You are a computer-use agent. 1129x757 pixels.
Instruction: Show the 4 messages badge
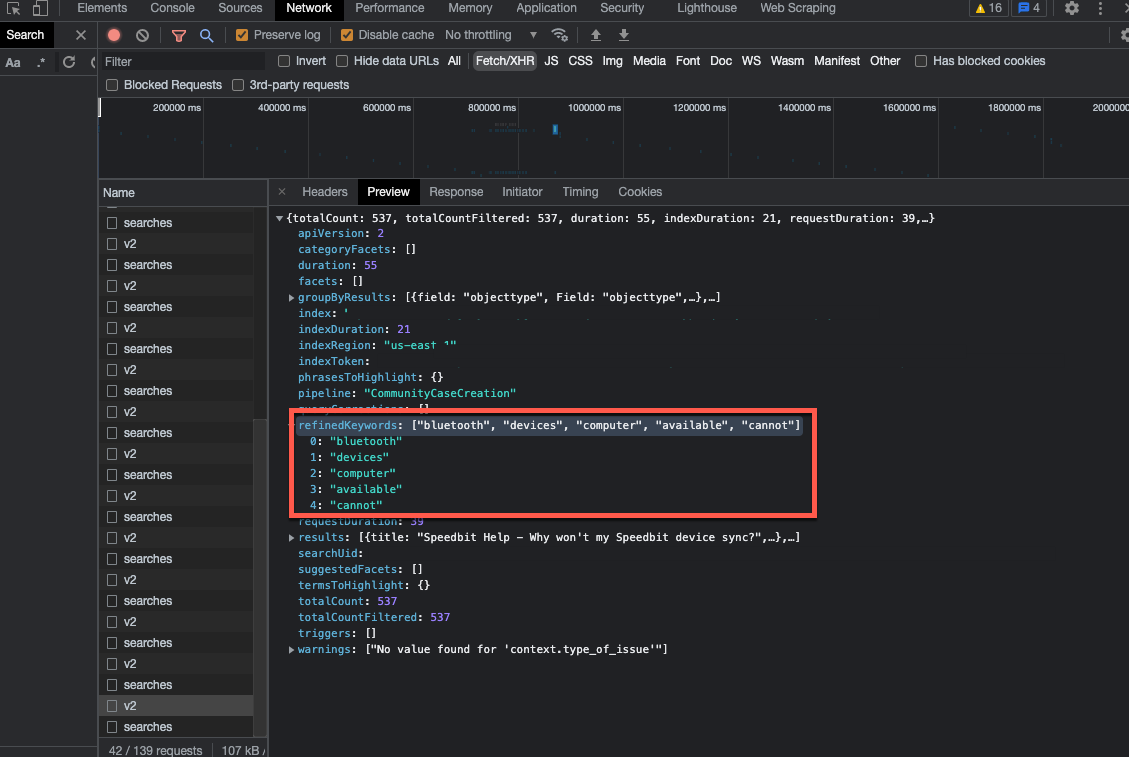pos(1028,8)
